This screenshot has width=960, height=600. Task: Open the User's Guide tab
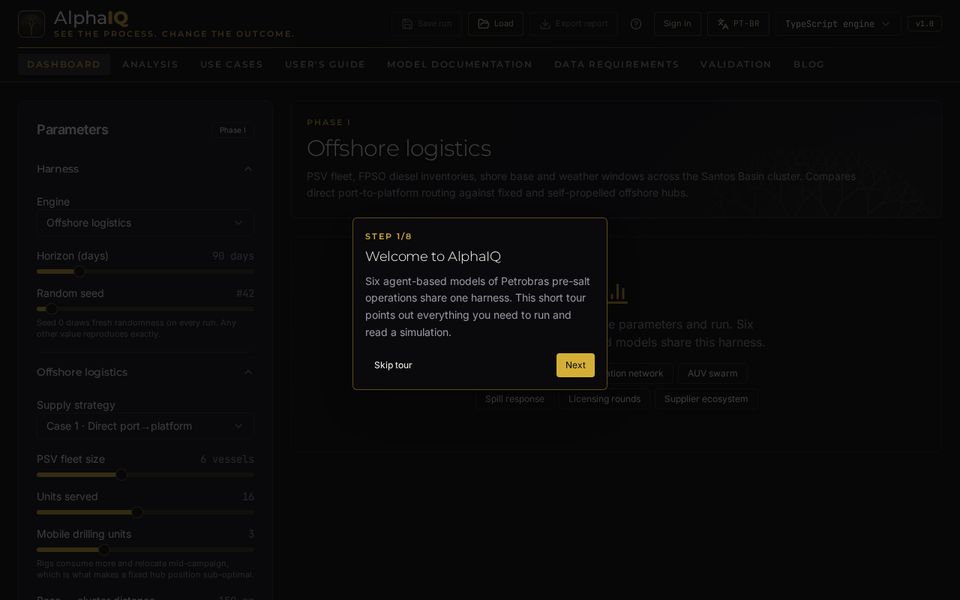pos(325,64)
